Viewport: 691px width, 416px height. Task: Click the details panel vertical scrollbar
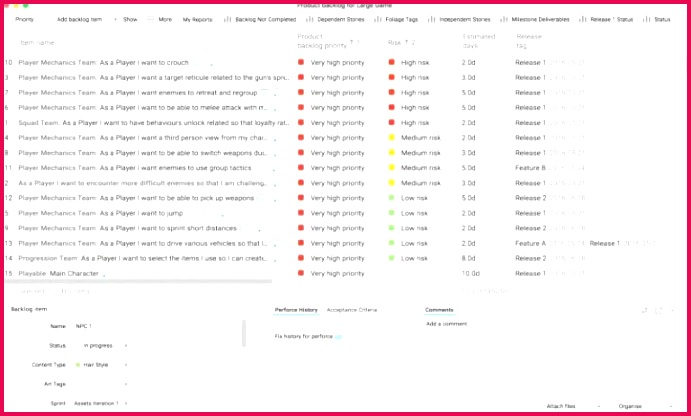tap(244, 333)
